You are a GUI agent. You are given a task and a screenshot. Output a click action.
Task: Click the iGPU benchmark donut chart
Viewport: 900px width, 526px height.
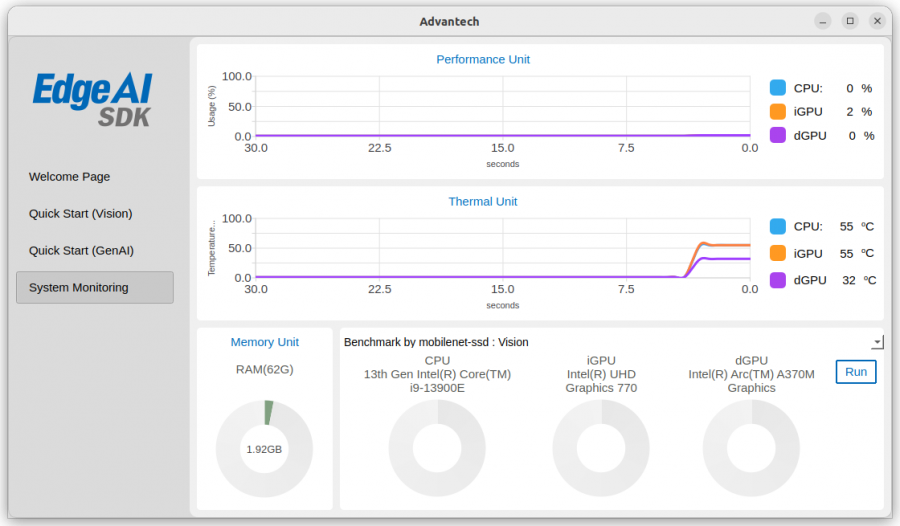[x=601, y=448]
